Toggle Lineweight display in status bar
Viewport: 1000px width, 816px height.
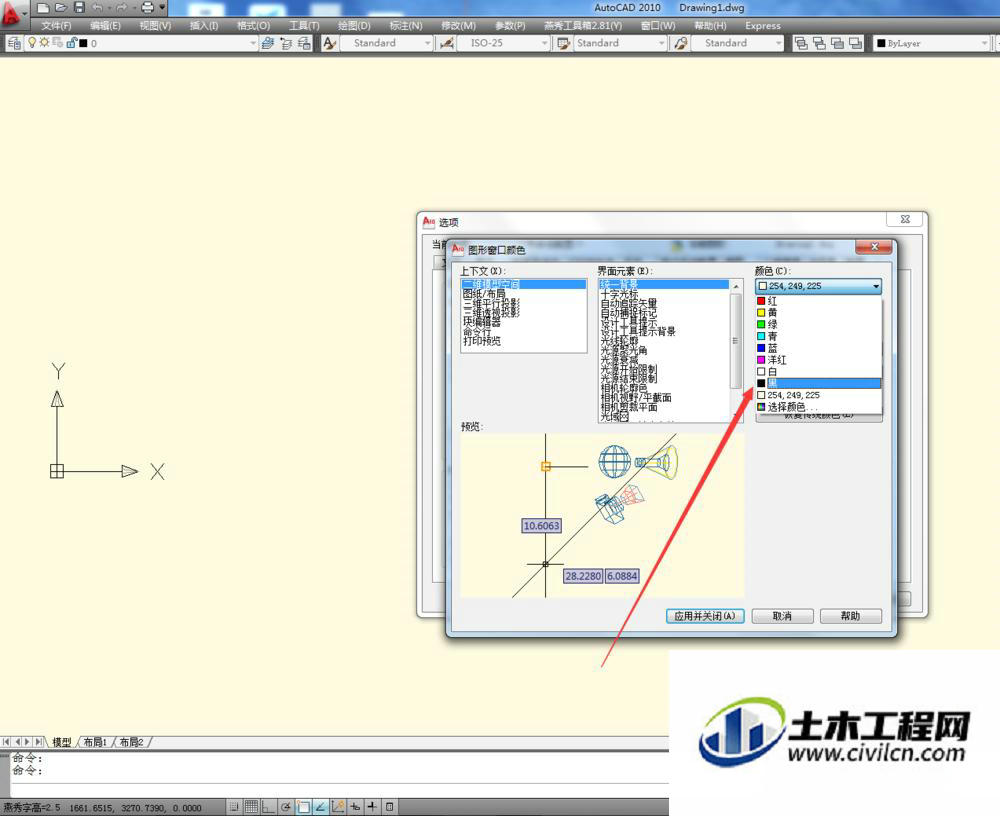click(x=372, y=807)
